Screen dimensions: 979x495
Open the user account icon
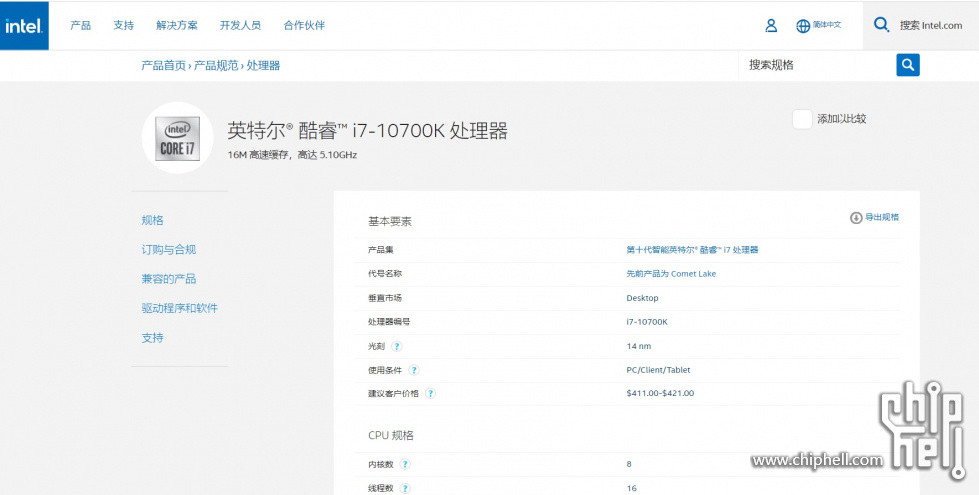click(x=771, y=26)
